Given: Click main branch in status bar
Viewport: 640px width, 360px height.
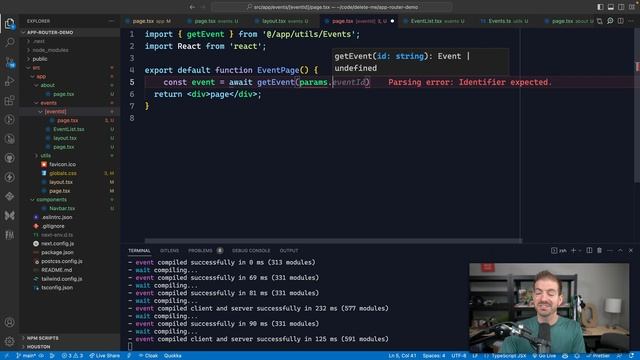Looking at the screenshot, I should [26, 356].
